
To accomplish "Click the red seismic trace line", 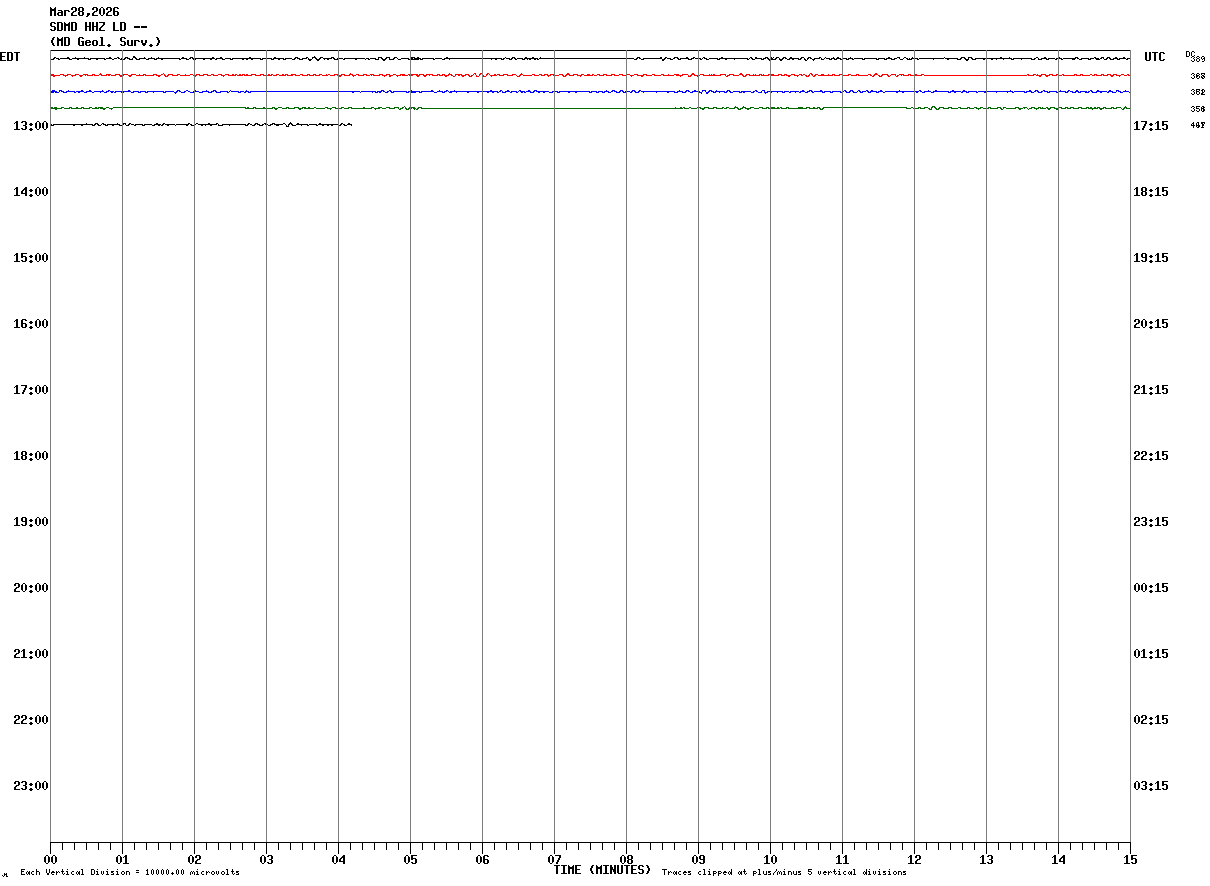I will click(590, 75).
